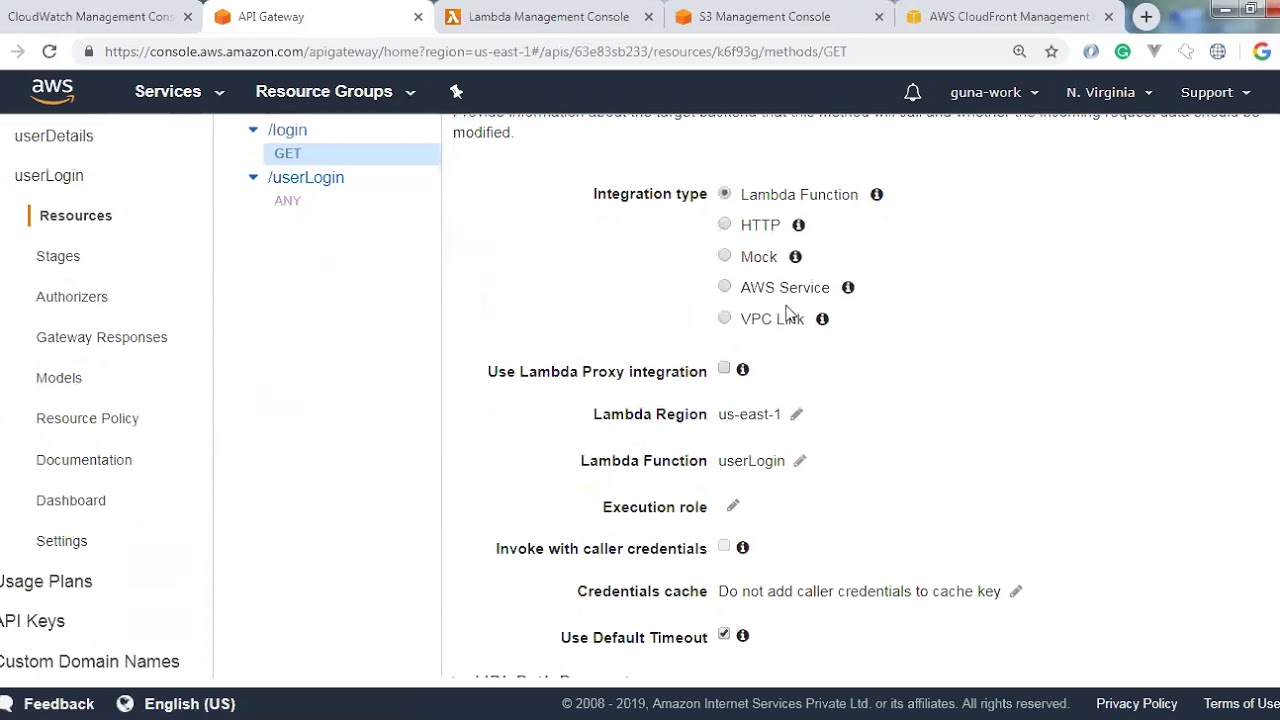
Task: Switch to Lambda Management Console tab
Action: 549,17
